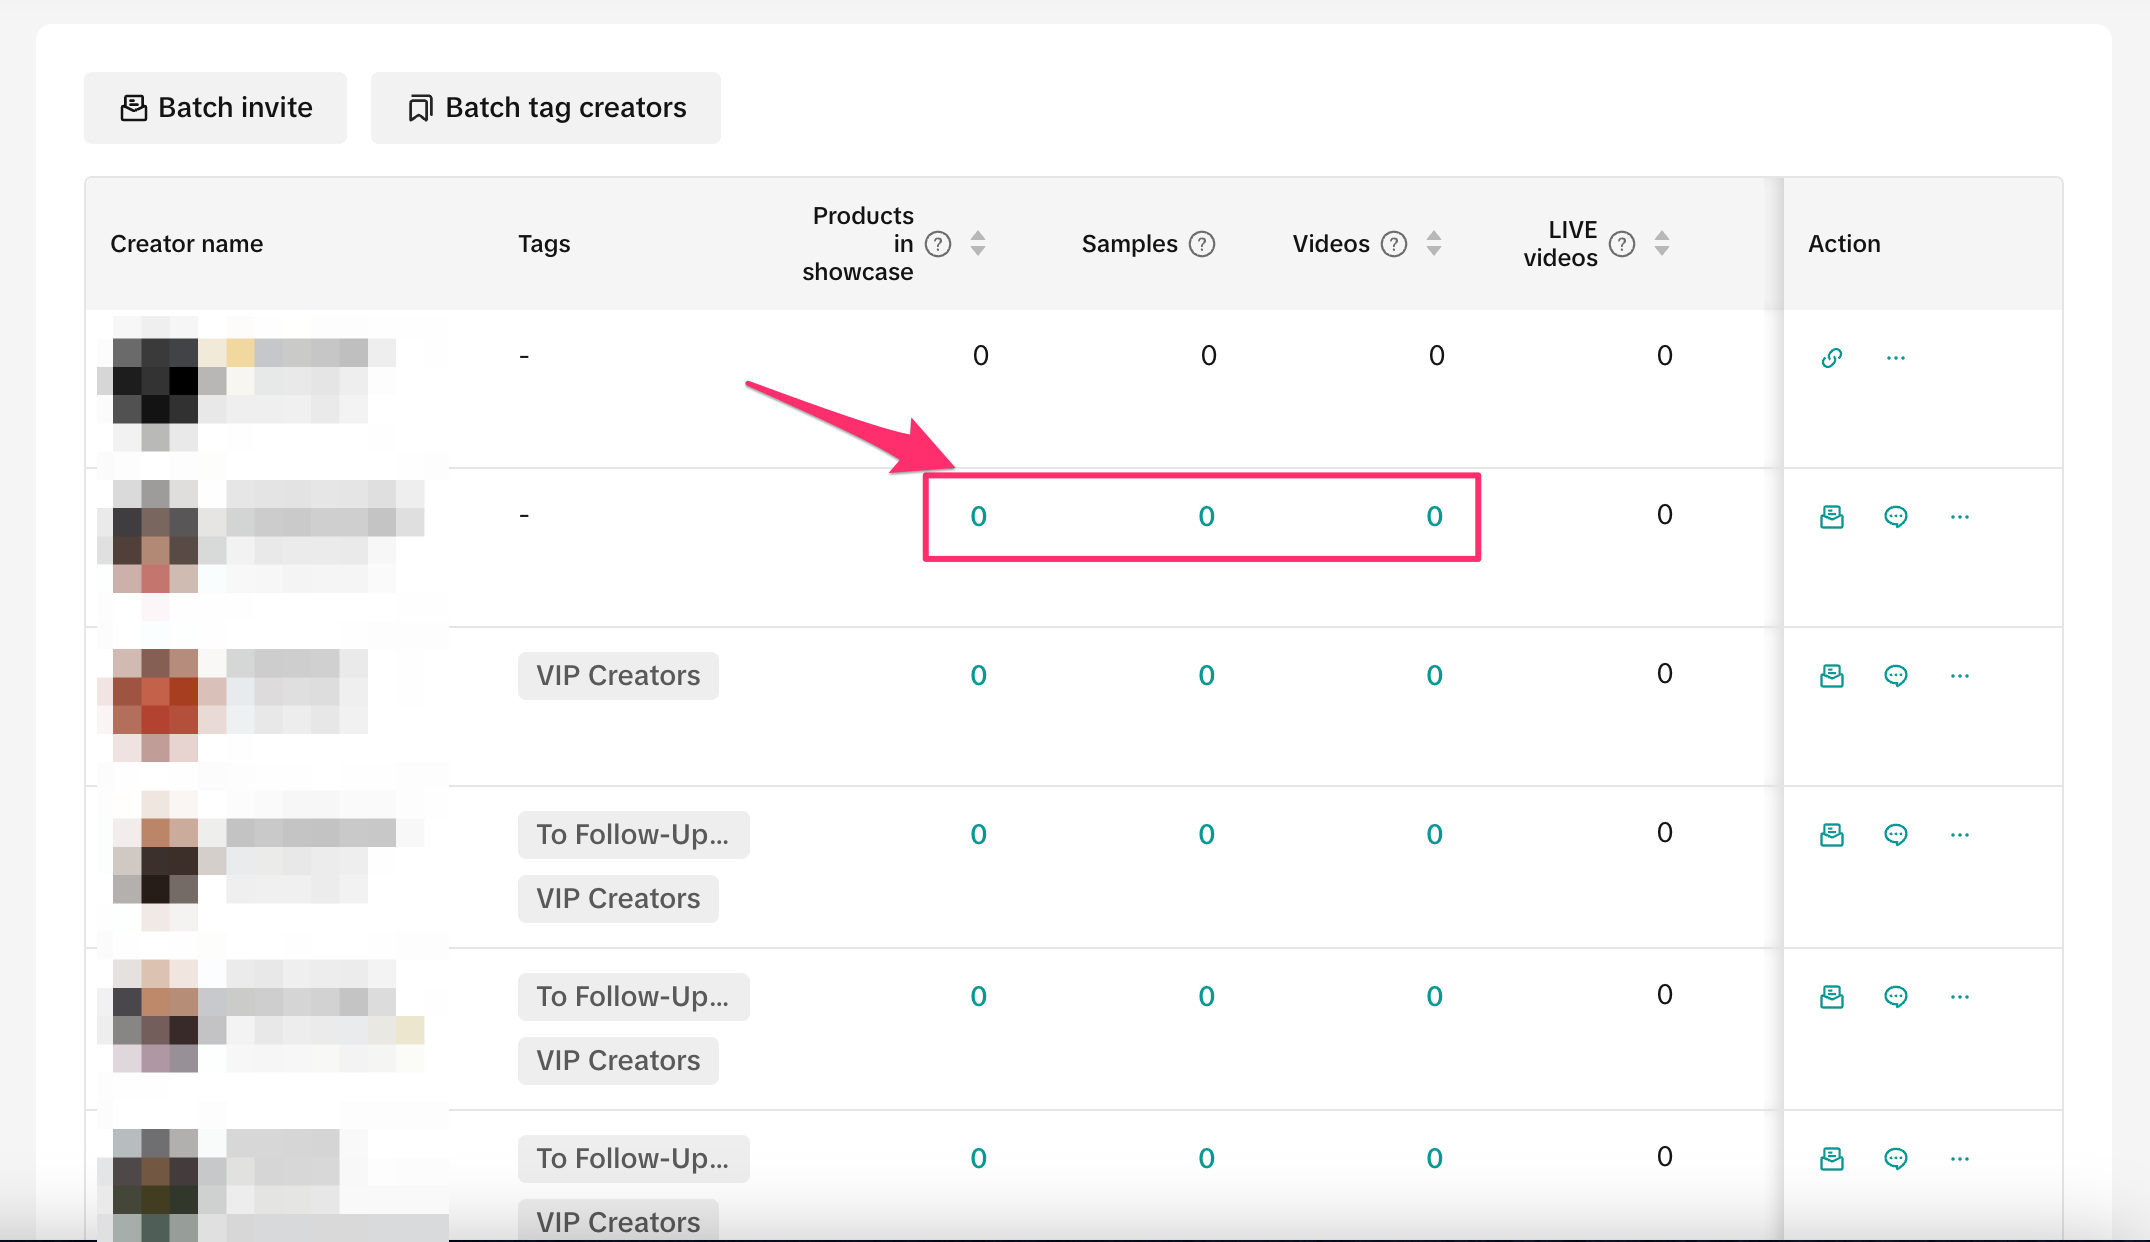Expand more options in VIP Creators-only row

pos(1959,675)
